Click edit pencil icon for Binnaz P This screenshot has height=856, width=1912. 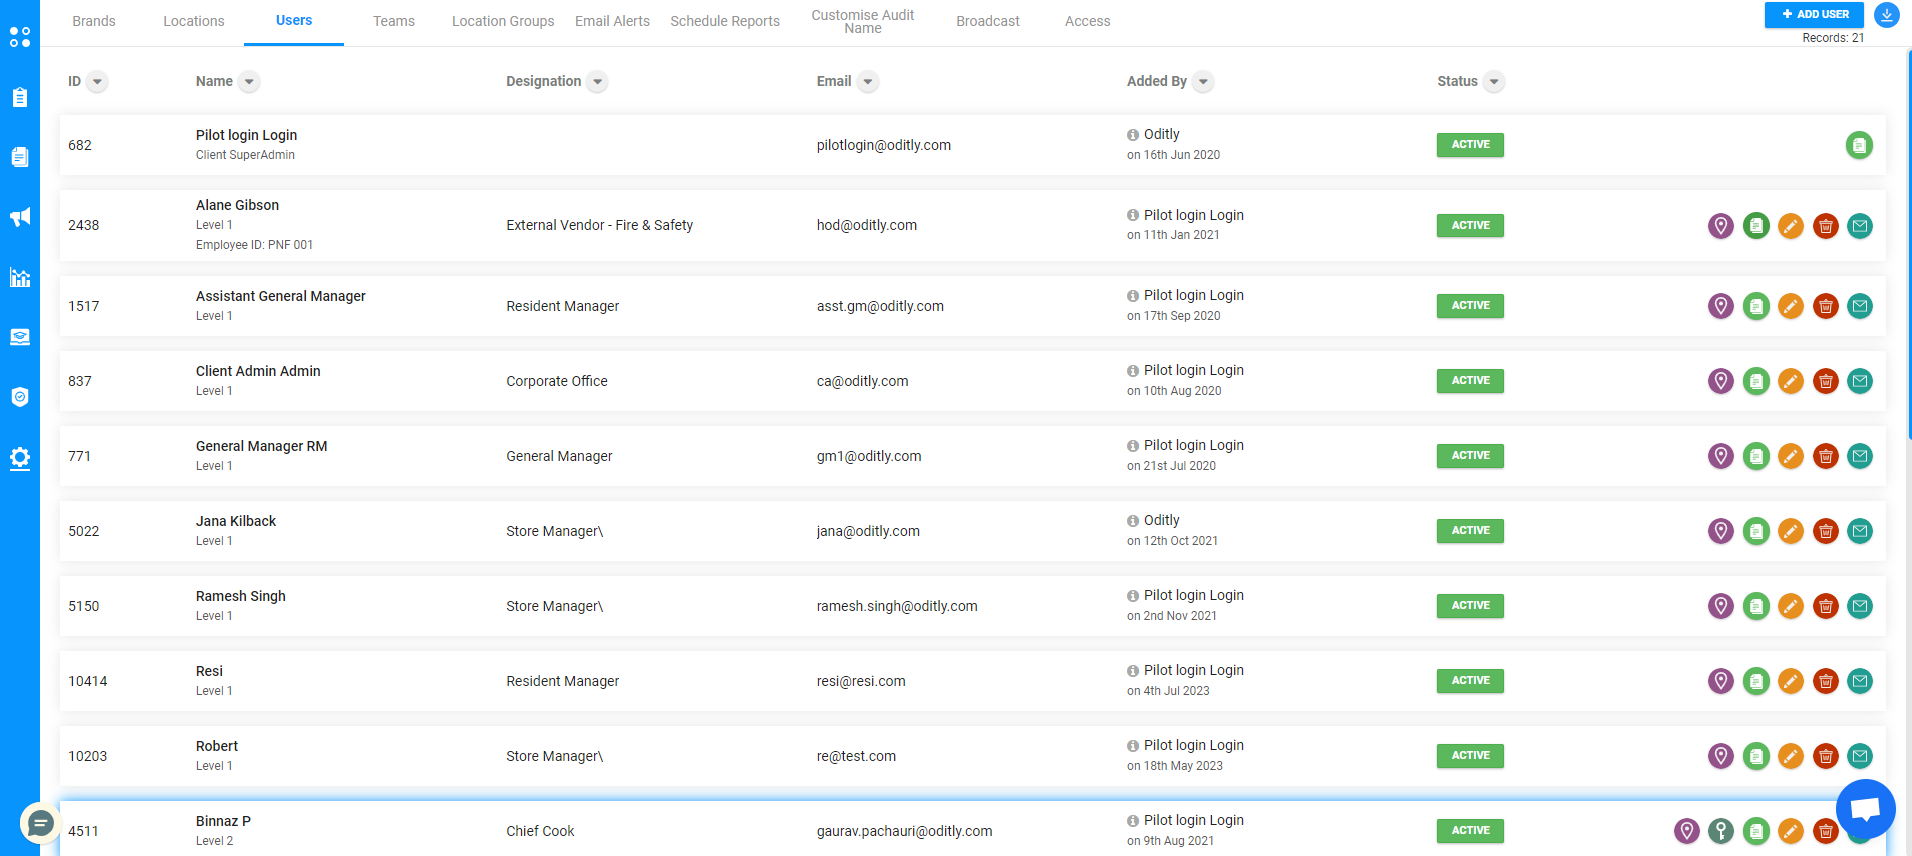pyautogui.click(x=1791, y=831)
